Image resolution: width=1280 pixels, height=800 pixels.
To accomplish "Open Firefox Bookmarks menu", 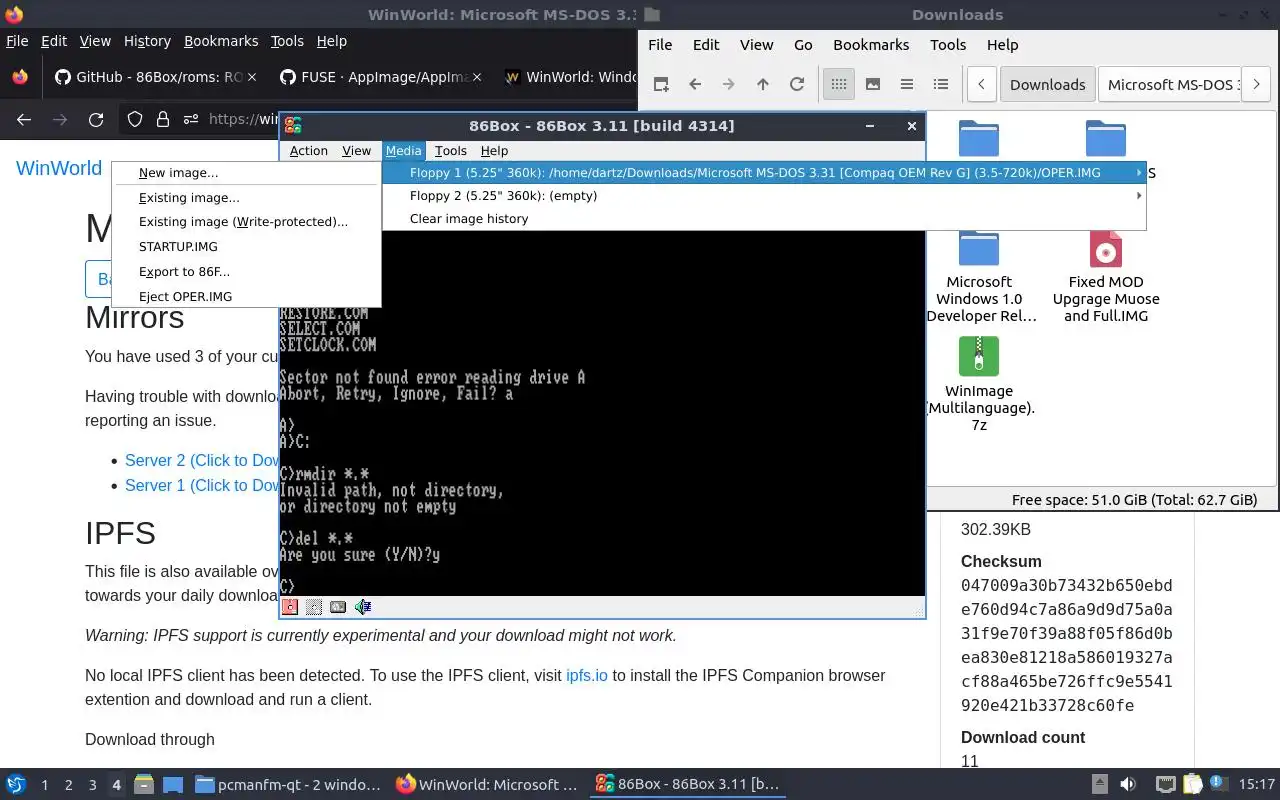I will pyautogui.click(x=221, y=41).
